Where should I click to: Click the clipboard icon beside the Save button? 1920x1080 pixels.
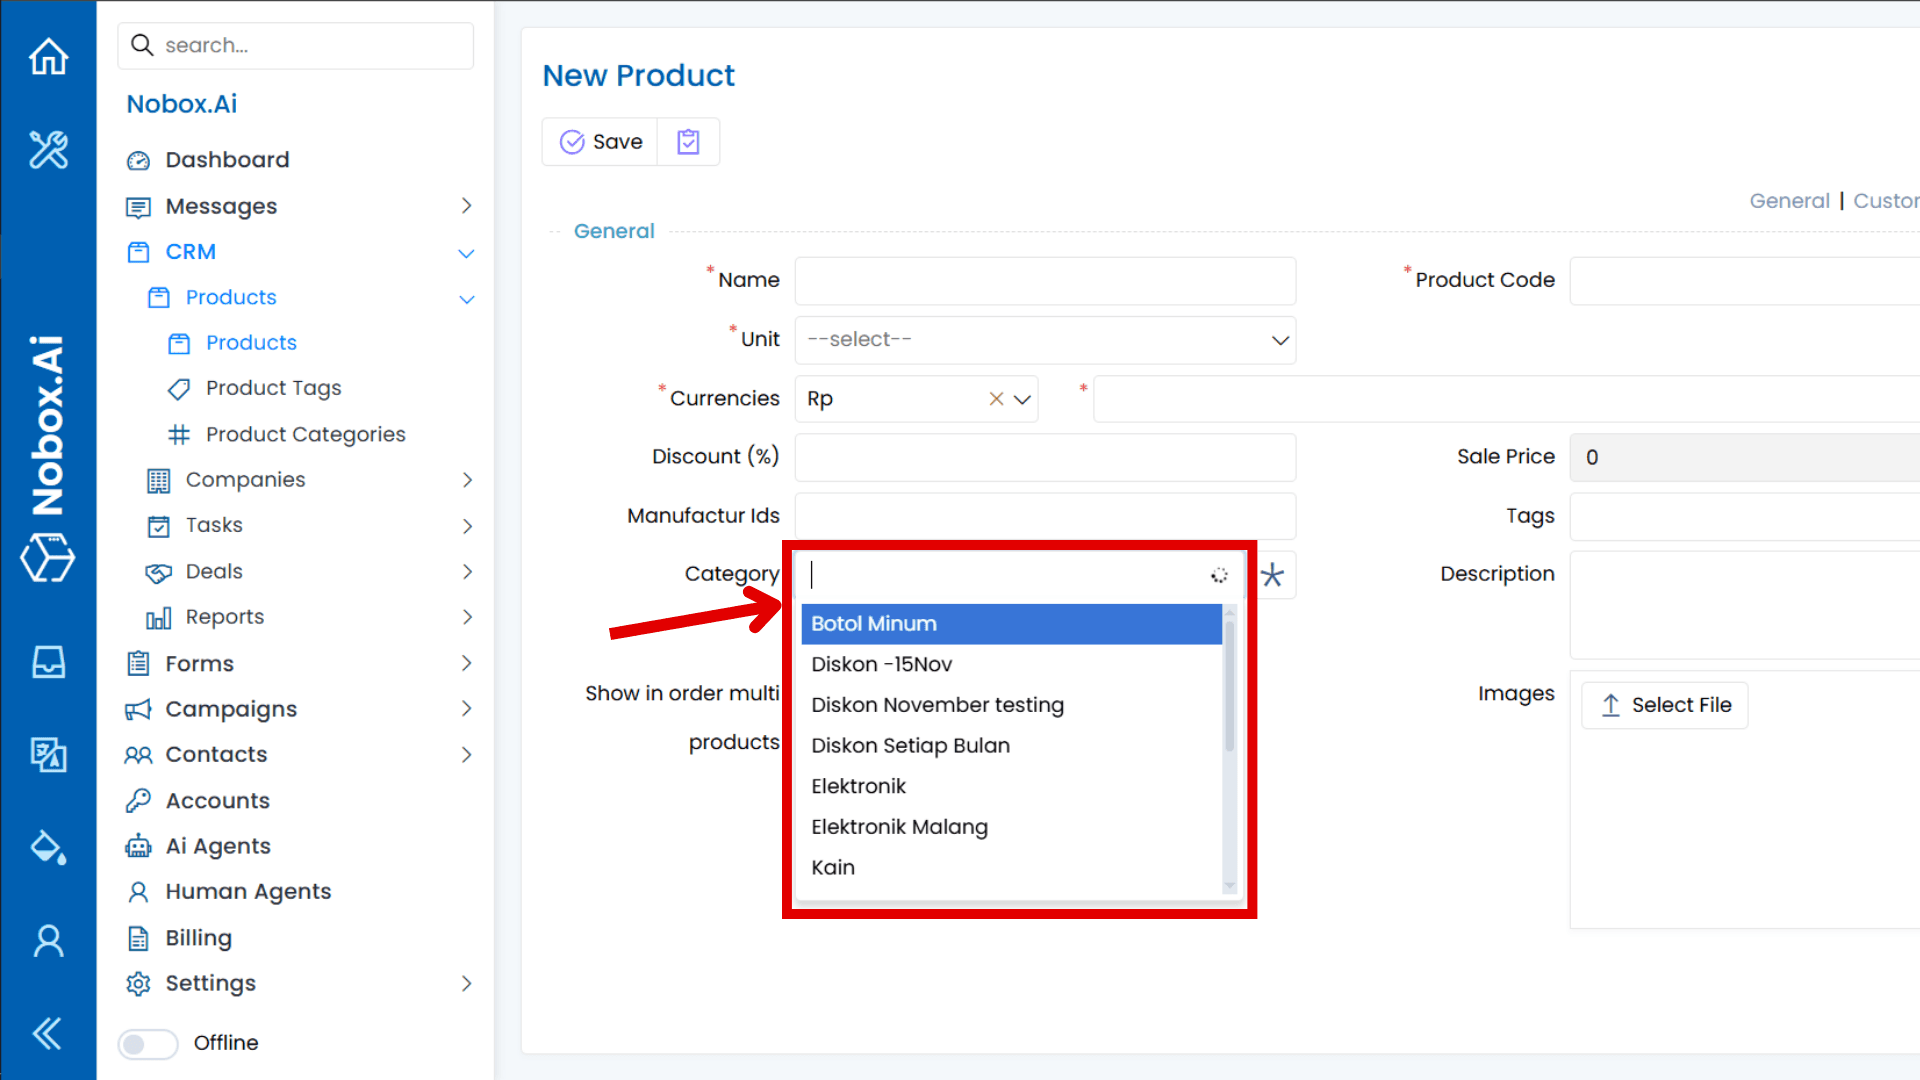tap(688, 141)
